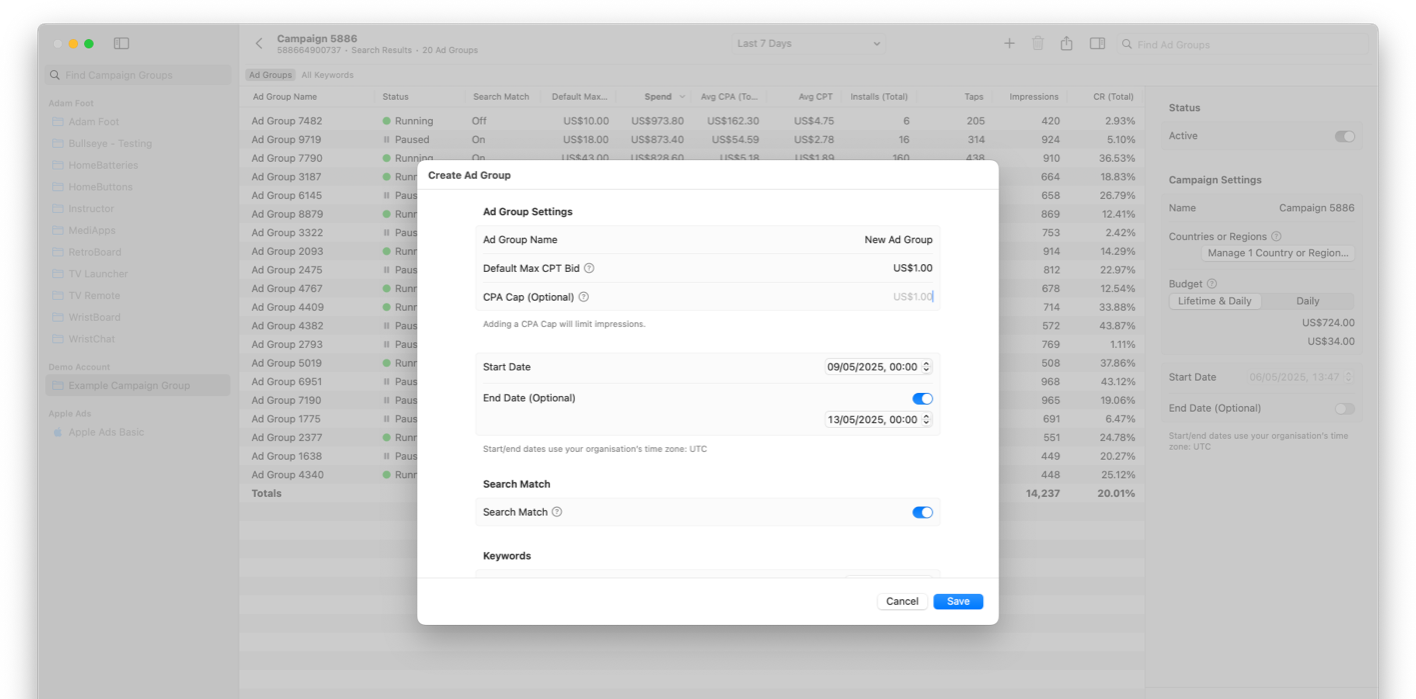
Task: Select the Example Campaign Group folder icon
Action: pyautogui.click(x=58, y=386)
